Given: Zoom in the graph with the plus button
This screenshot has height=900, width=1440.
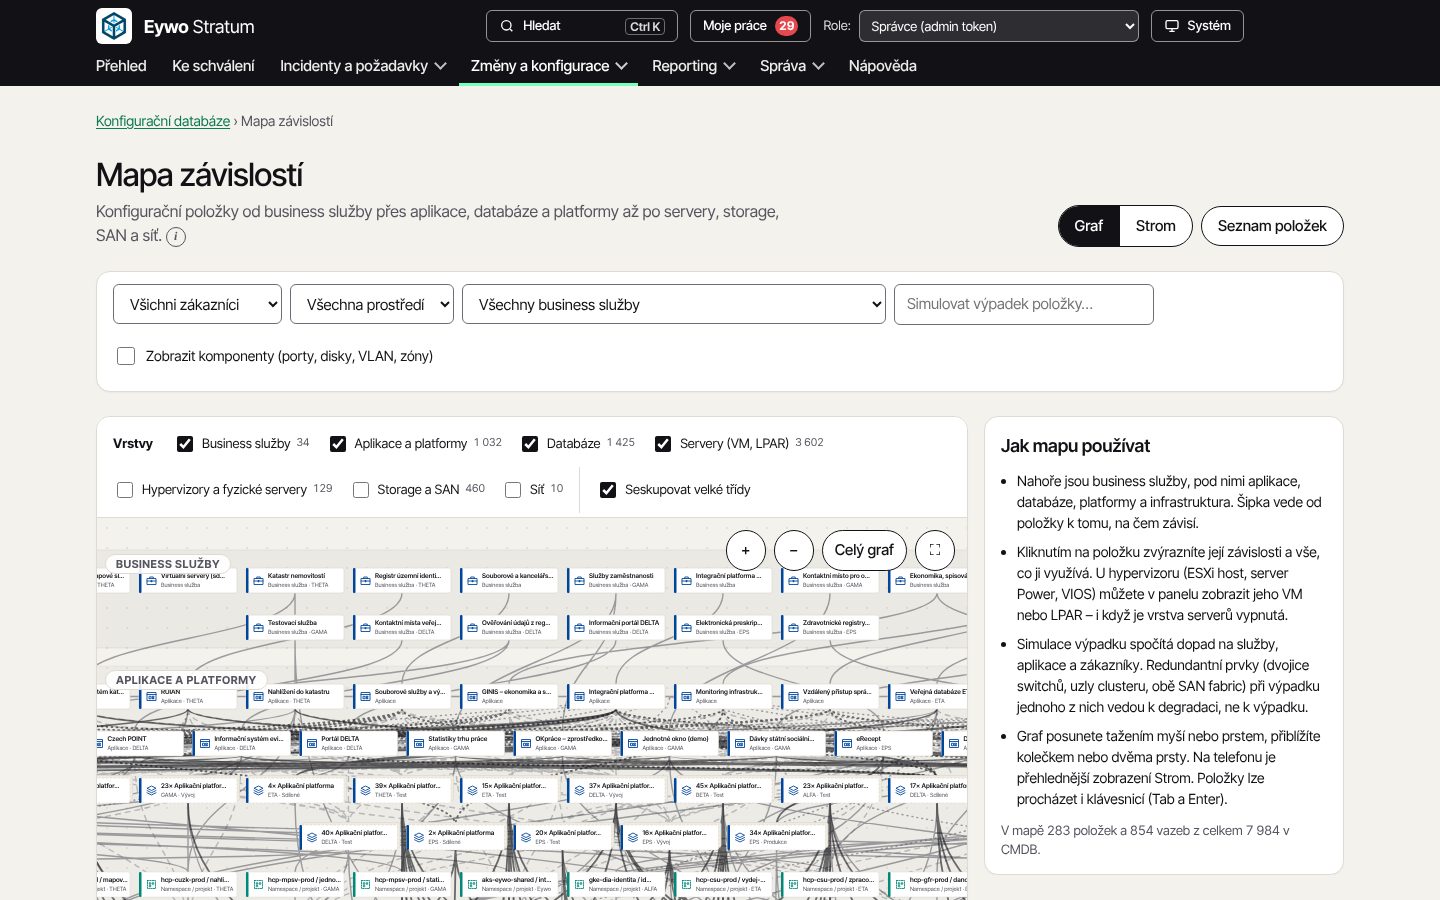Looking at the screenshot, I should (746, 550).
